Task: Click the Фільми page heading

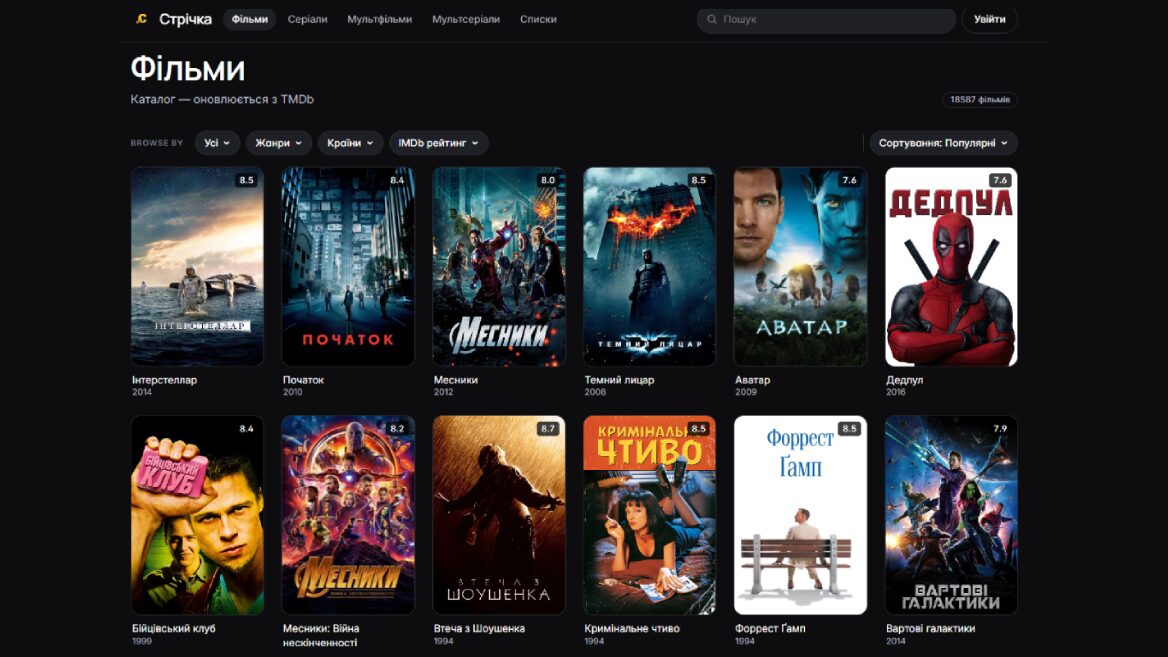Action: (188, 69)
